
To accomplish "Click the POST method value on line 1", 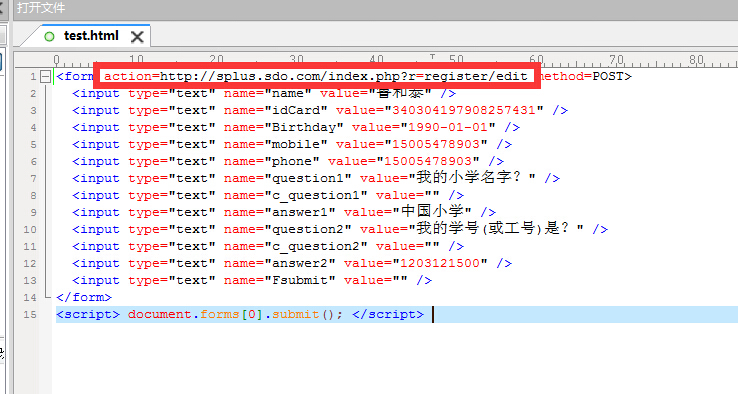I will point(608,76).
